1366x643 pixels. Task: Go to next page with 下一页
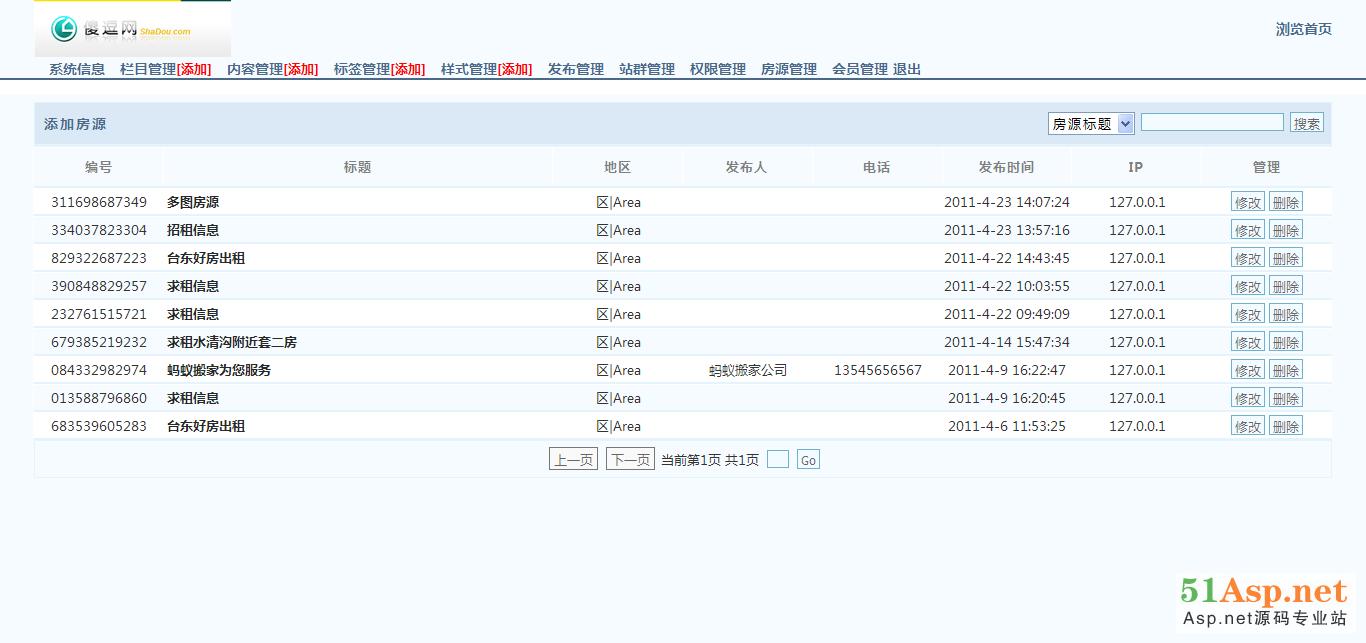click(x=630, y=460)
